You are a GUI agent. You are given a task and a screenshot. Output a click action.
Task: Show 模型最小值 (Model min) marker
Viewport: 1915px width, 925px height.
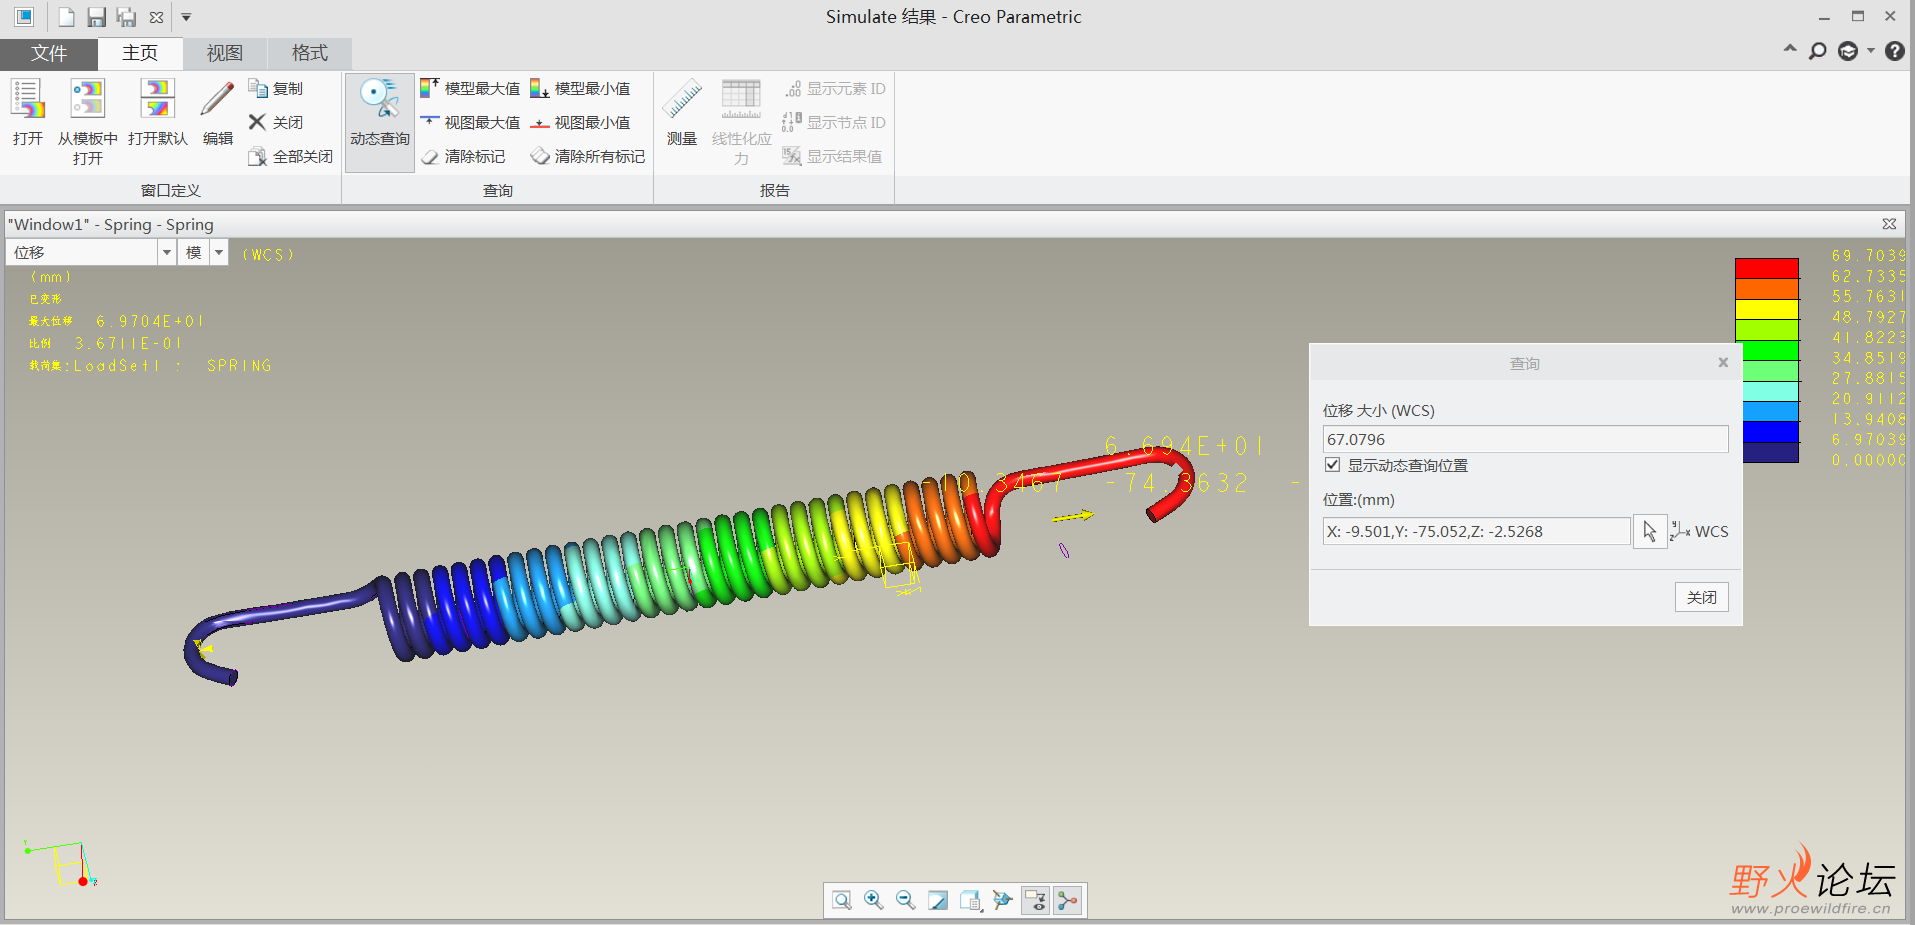[x=580, y=89]
